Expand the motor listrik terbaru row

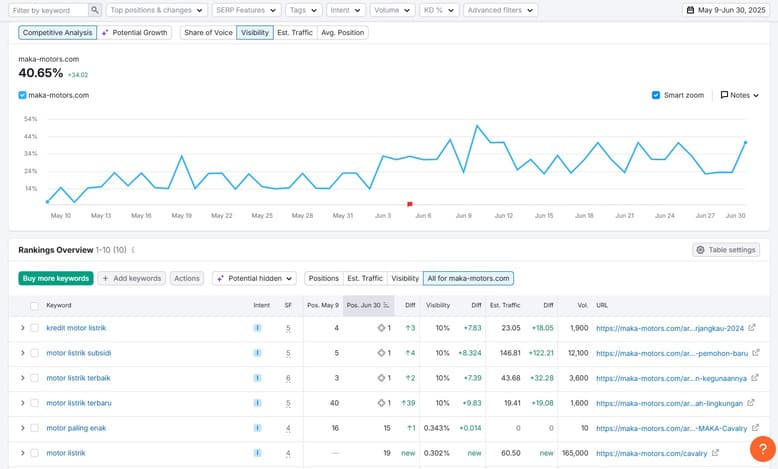point(22,403)
